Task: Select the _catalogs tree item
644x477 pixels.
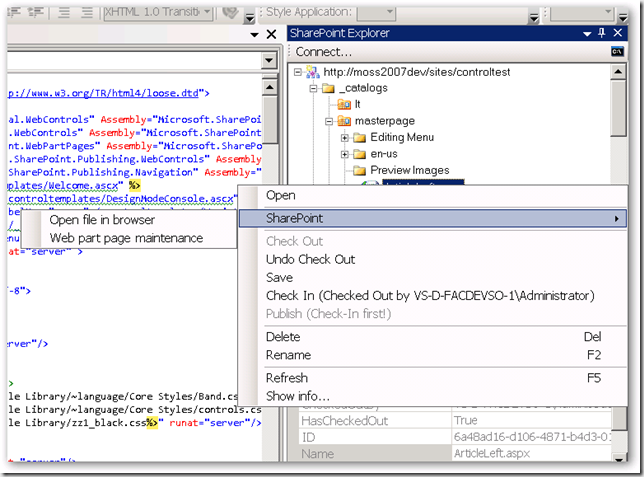Action: (363, 88)
